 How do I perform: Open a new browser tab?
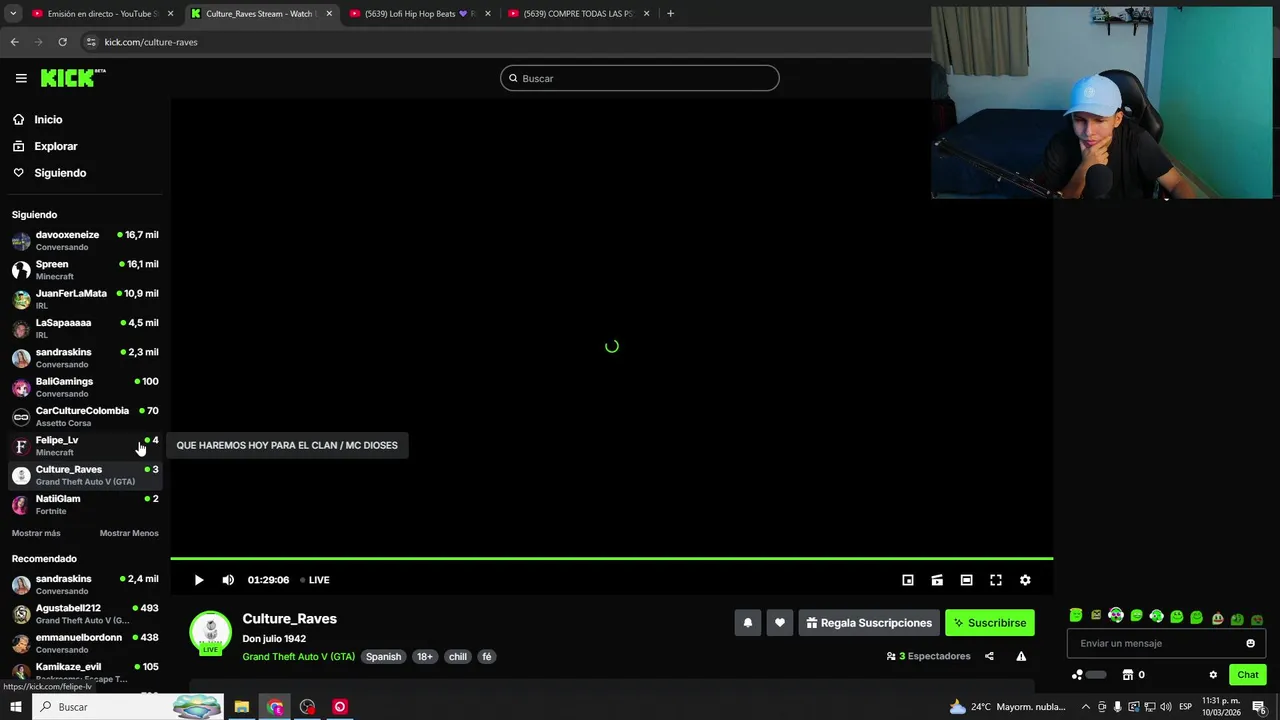pos(670,14)
